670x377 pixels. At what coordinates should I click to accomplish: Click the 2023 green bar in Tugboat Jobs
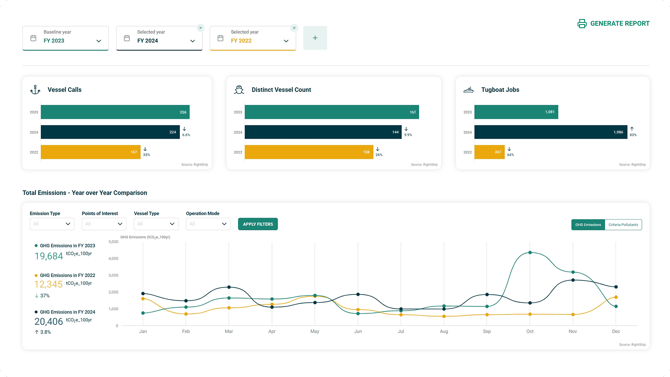coord(516,112)
